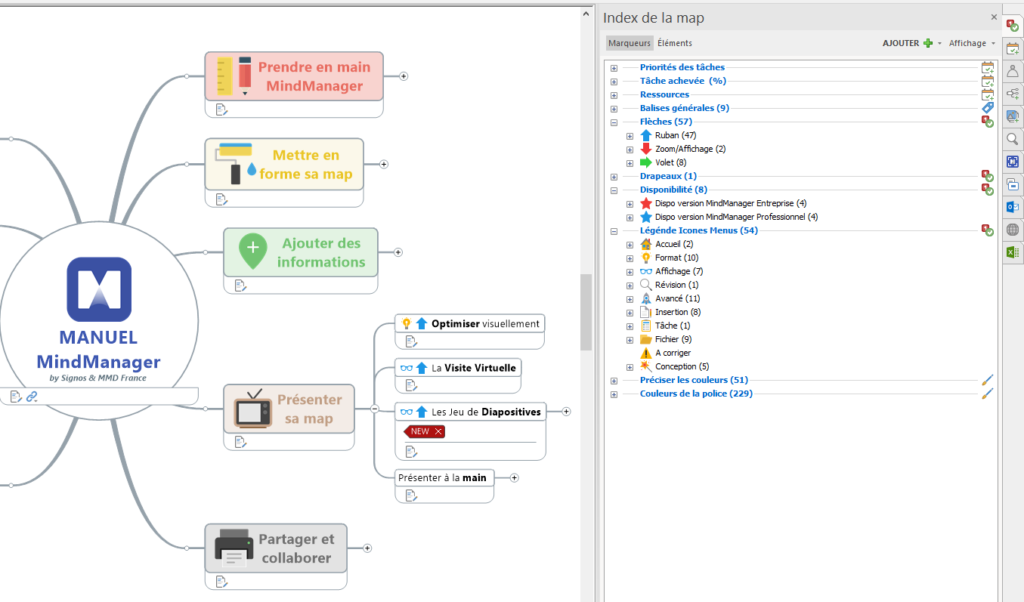Click the NEW badge under Les Jeu de Diapositives
Image resolution: width=1024 pixels, height=602 pixels.
click(x=423, y=430)
